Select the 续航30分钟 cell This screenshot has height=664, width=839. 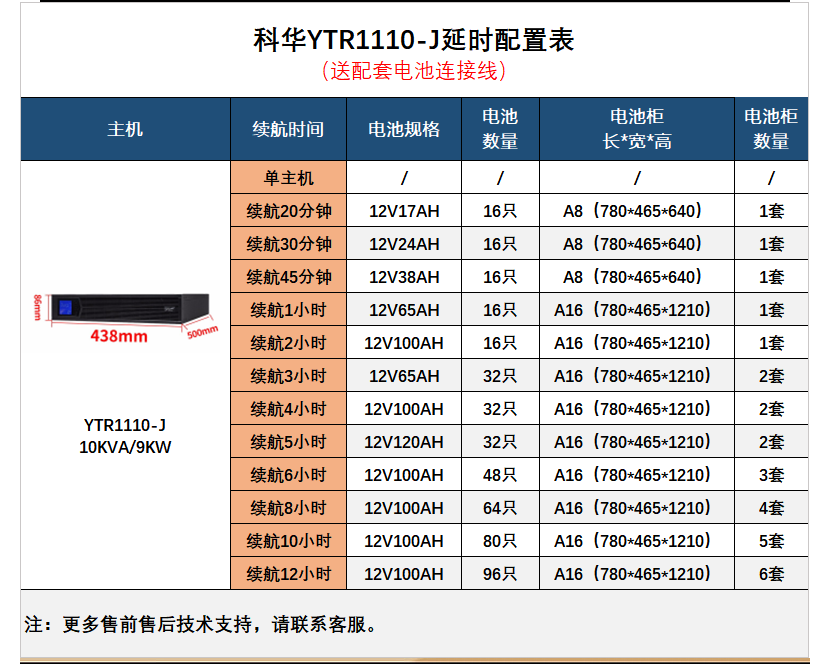[288, 244]
